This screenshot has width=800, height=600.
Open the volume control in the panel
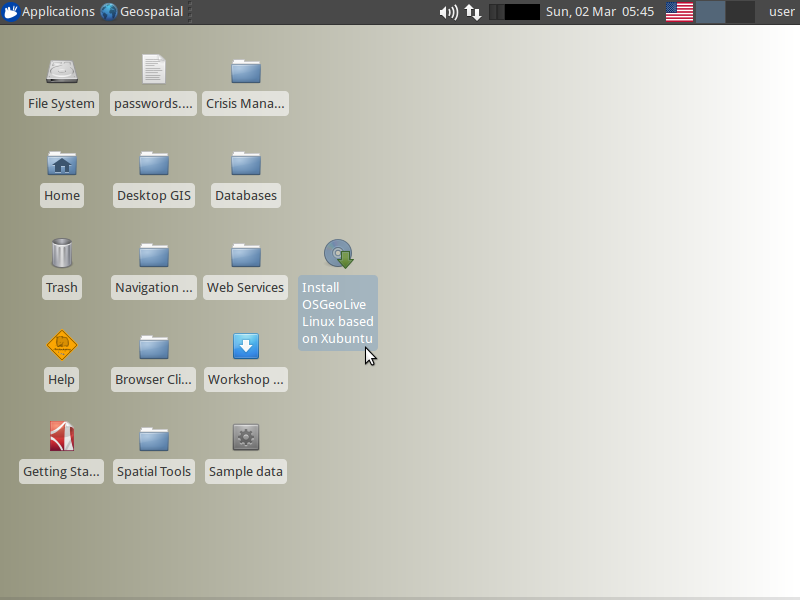[x=448, y=12]
